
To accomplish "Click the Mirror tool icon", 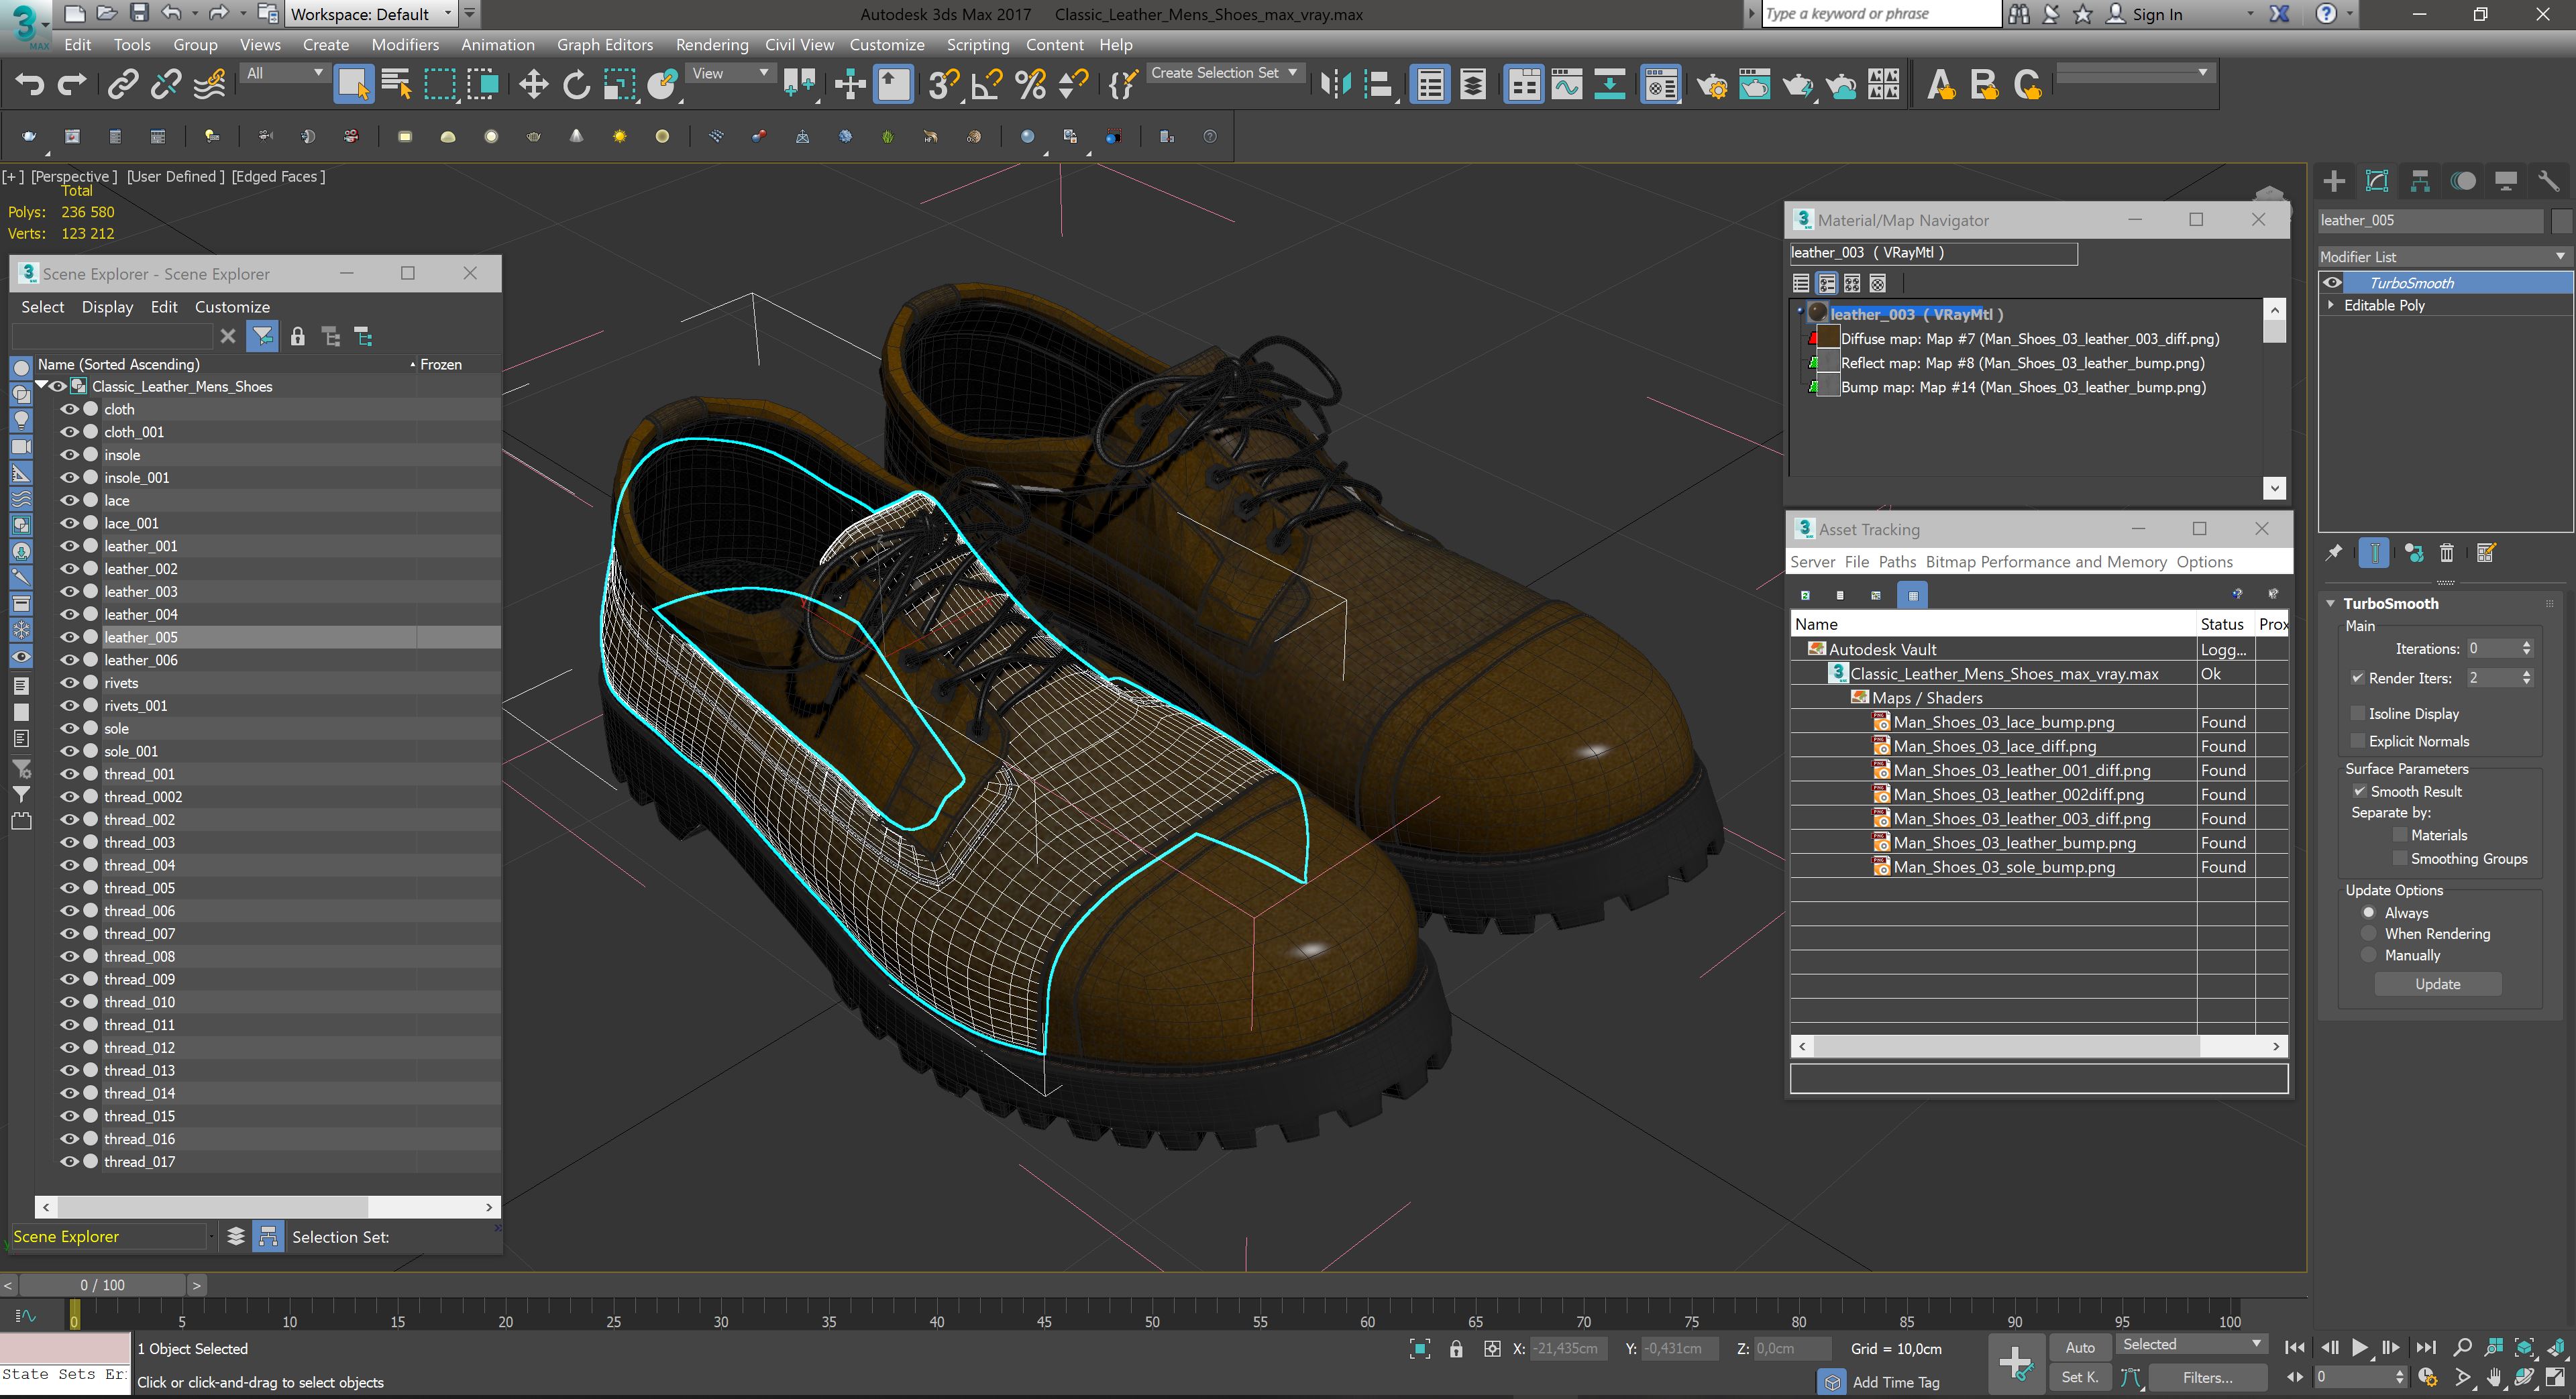I will (x=1335, y=85).
